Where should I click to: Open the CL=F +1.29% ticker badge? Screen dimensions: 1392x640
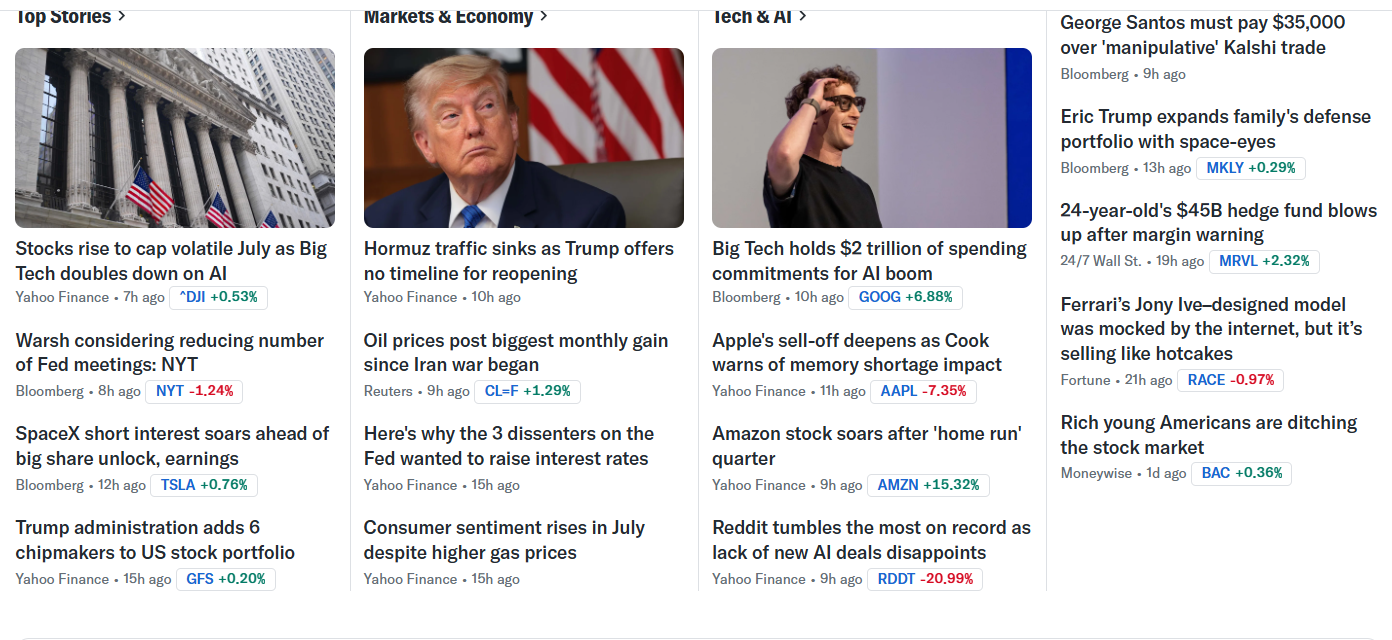[x=527, y=391]
